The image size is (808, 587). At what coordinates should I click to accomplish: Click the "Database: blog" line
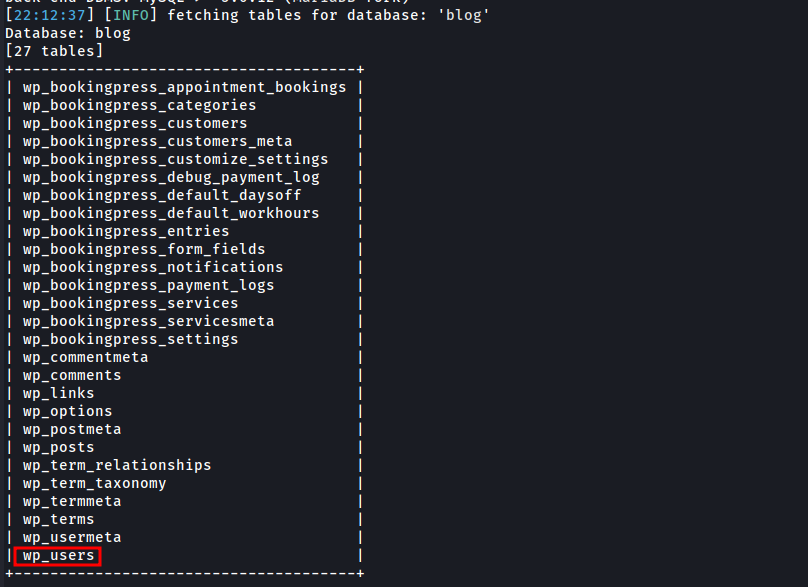click(x=68, y=33)
